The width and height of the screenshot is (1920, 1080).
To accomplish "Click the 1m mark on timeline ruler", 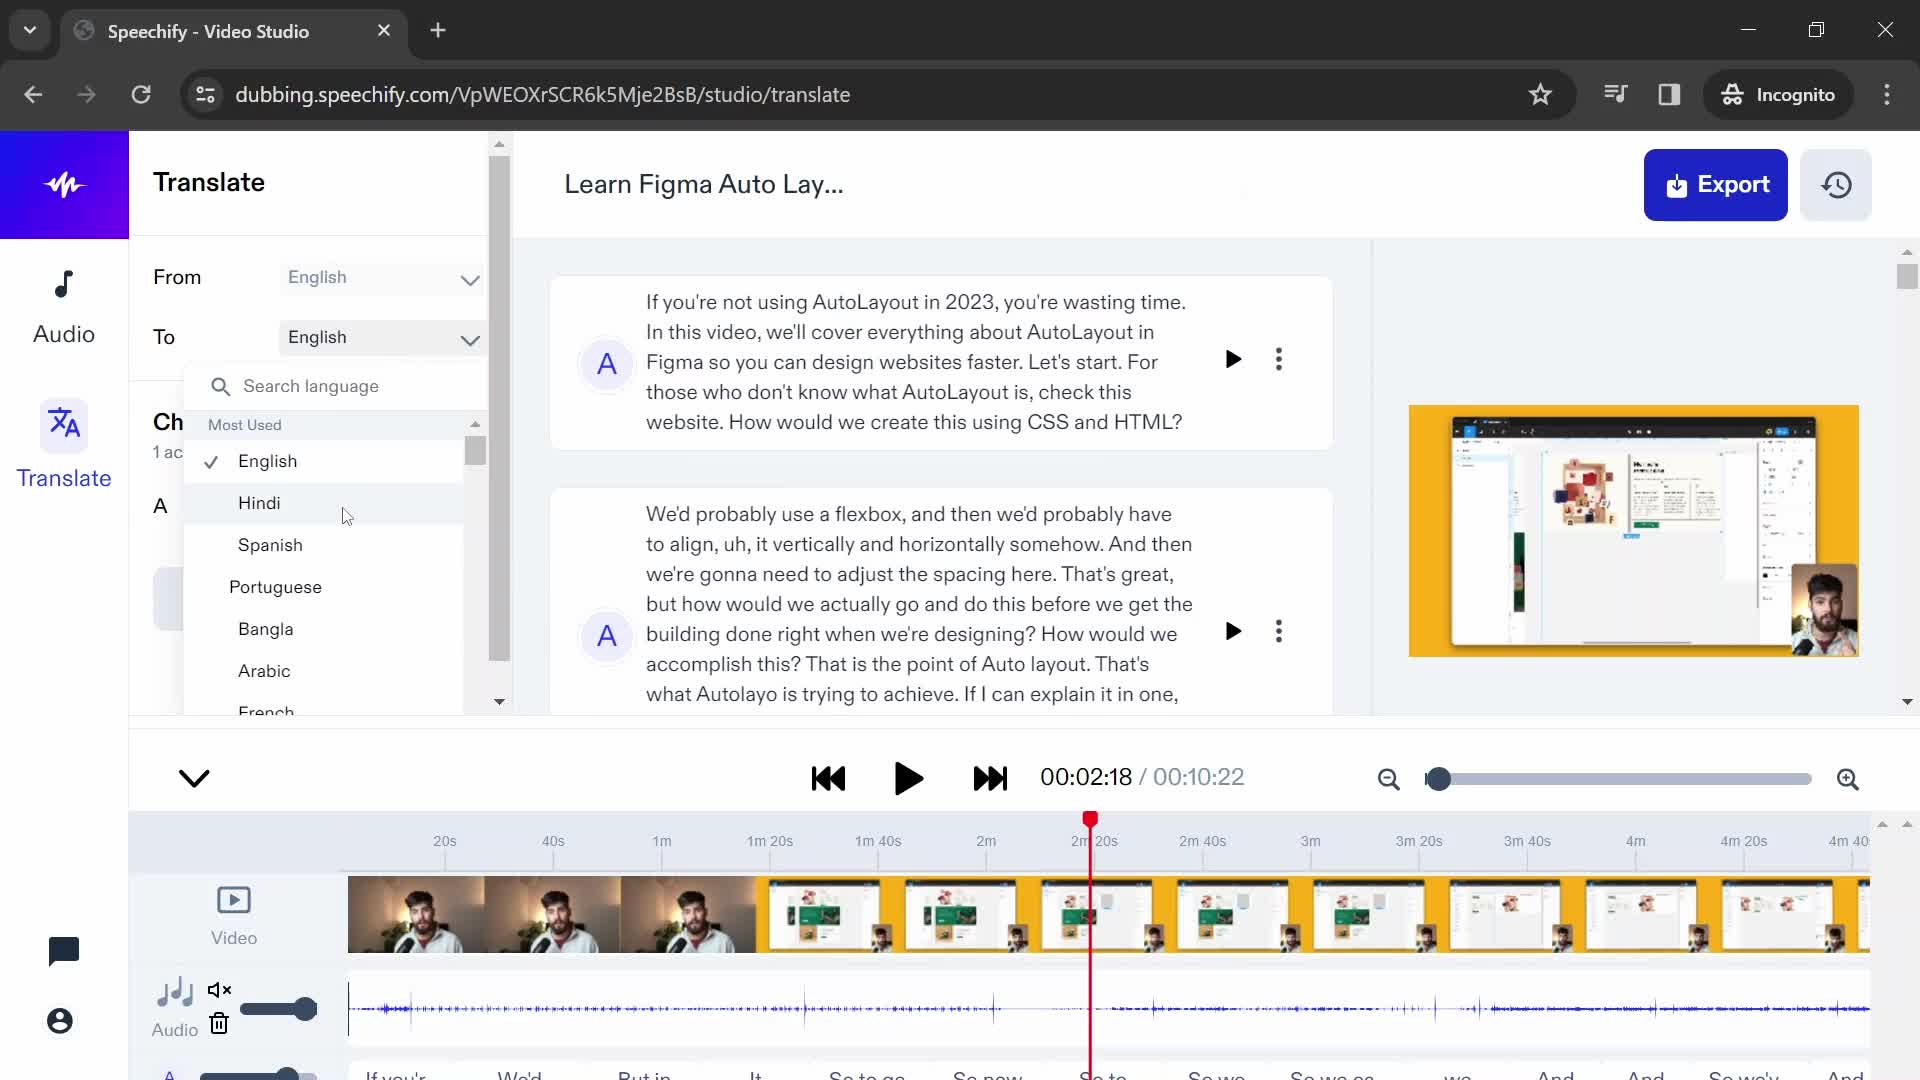I will click(x=662, y=841).
